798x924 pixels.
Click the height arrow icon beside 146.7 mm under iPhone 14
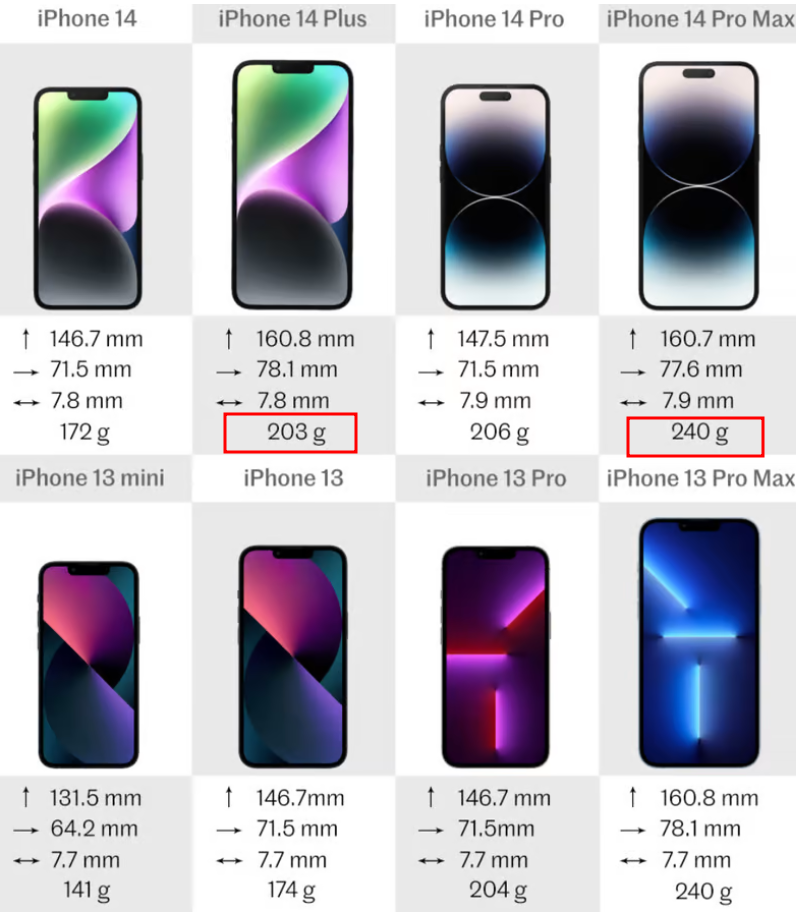coord(25,339)
